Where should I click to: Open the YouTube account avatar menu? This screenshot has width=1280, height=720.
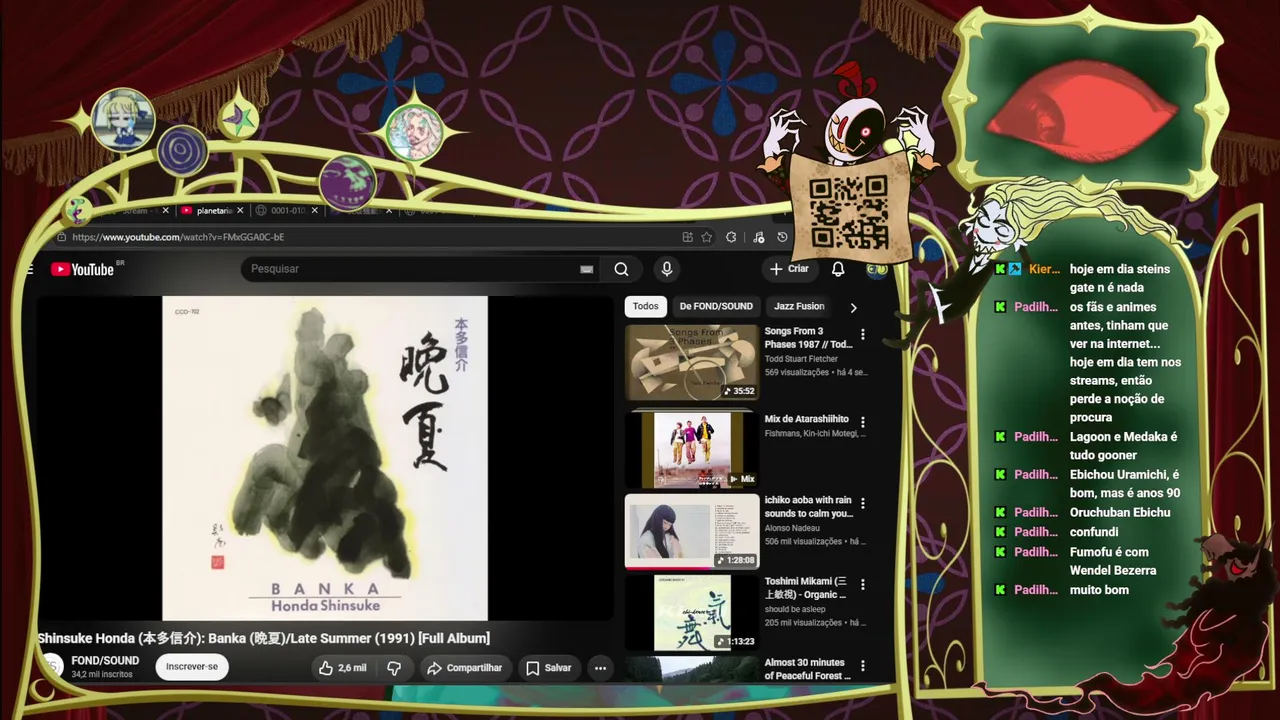click(876, 269)
